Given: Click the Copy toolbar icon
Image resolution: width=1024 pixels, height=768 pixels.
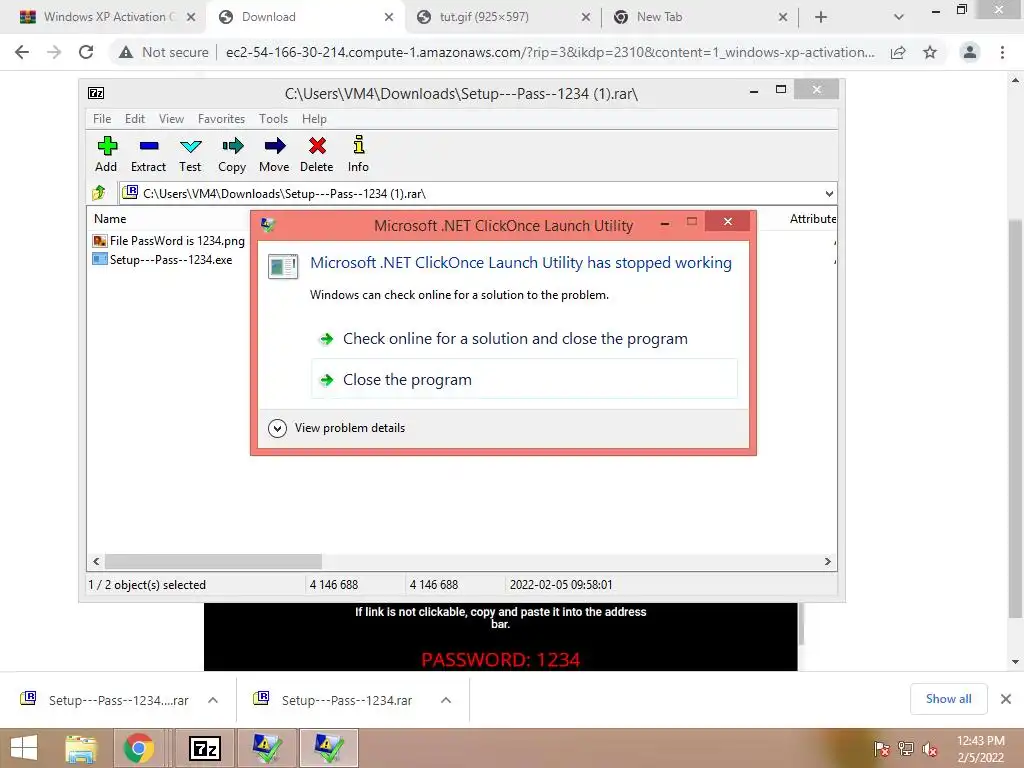Looking at the screenshot, I should coord(232,146).
